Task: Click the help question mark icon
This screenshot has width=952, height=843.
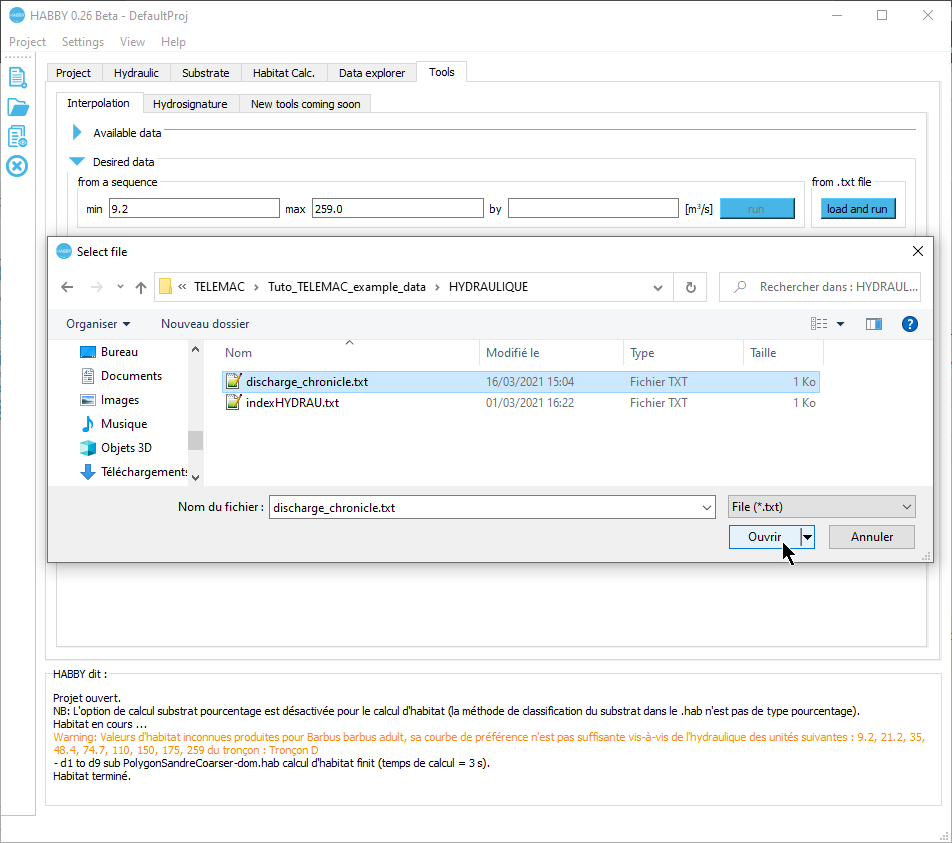Action: (x=909, y=324)
